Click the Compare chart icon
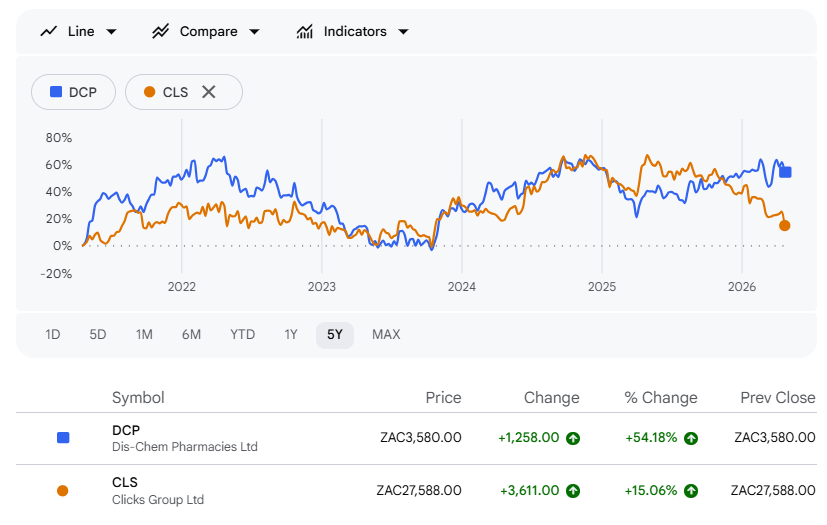The height and width of the screenshot is (525, 827). pos(160,31)
